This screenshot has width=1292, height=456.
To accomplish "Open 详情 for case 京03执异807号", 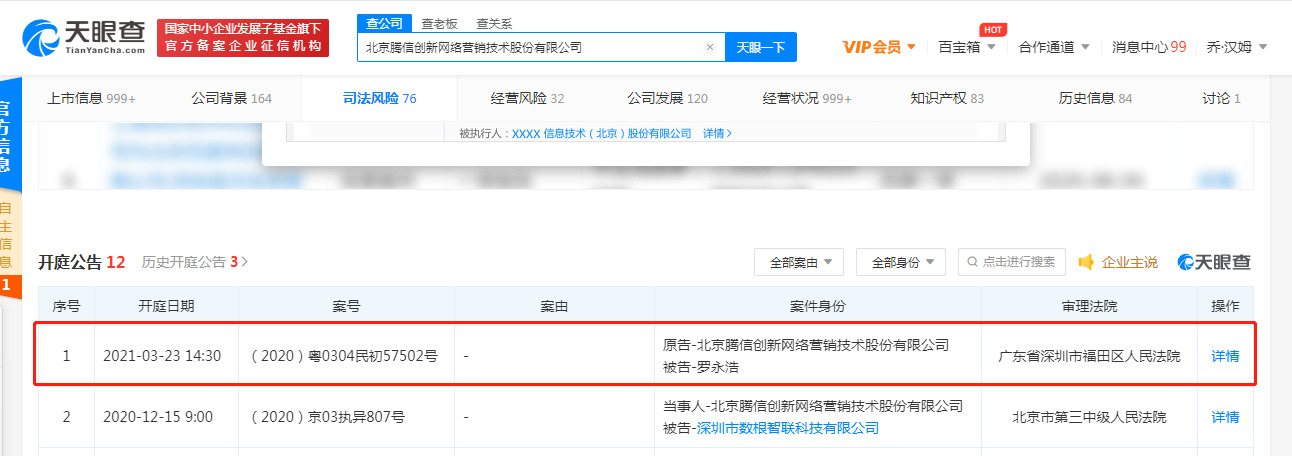I will [1225, 417].
